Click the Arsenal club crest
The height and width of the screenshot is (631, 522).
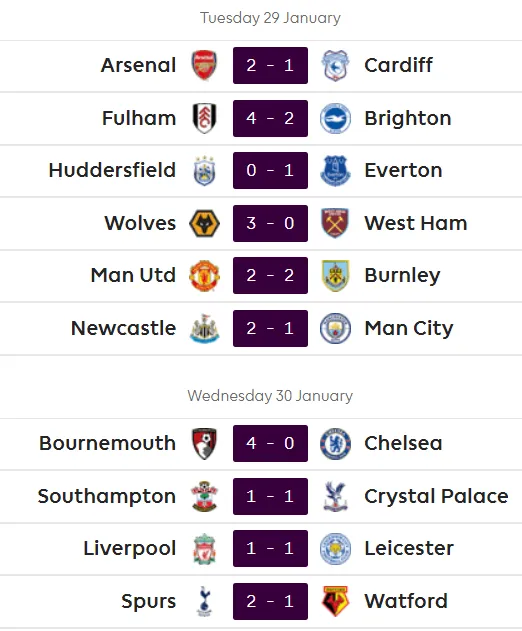click(204, 65)
